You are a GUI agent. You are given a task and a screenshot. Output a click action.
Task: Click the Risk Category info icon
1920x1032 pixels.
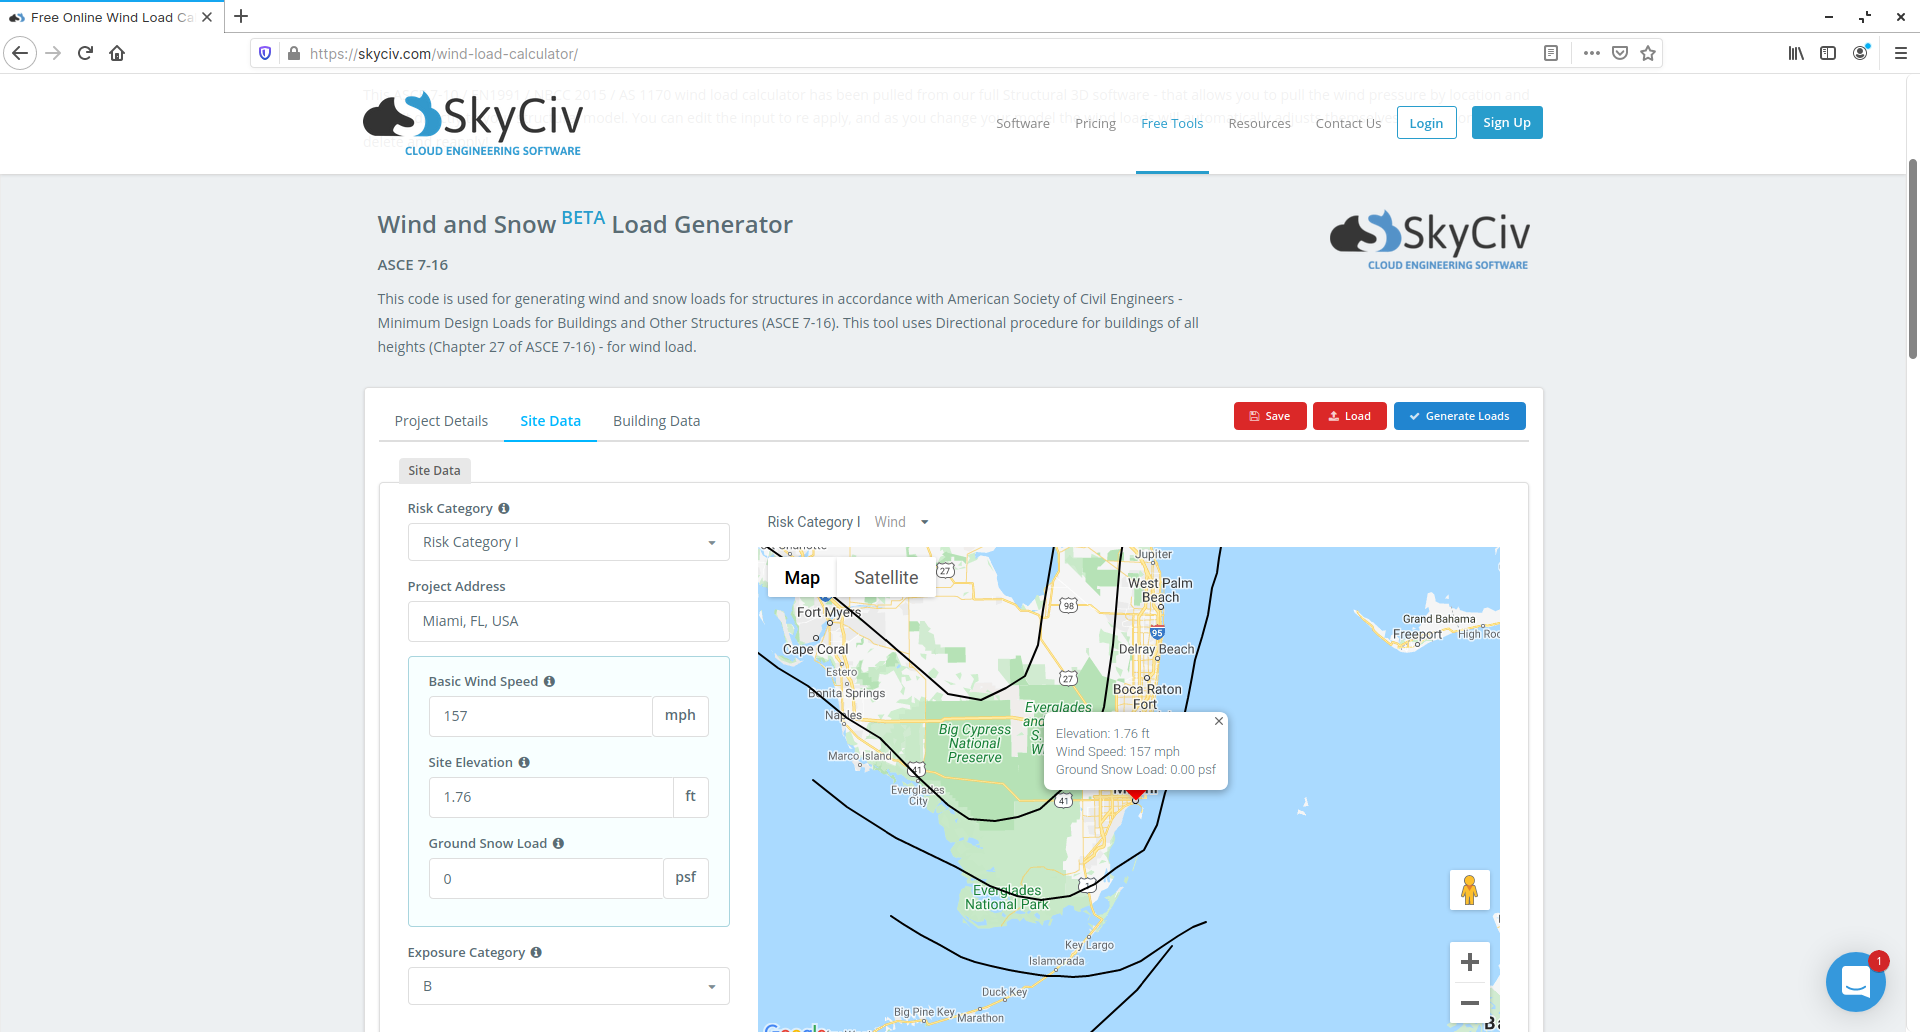[x=504, y=508]
